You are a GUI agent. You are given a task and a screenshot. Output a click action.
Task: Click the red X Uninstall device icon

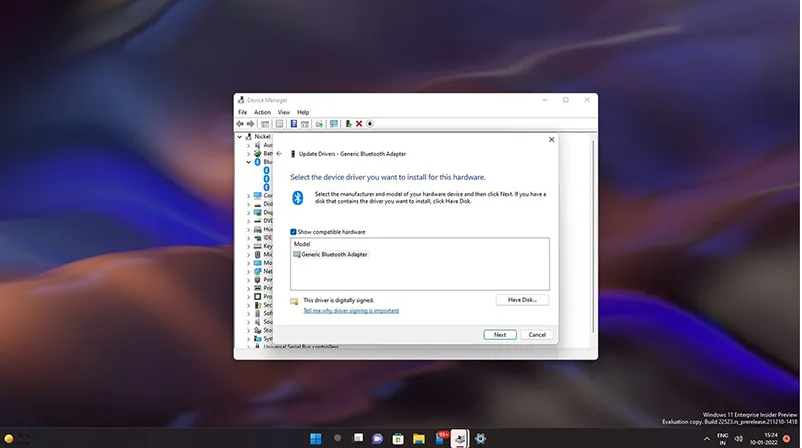point(359,124)
